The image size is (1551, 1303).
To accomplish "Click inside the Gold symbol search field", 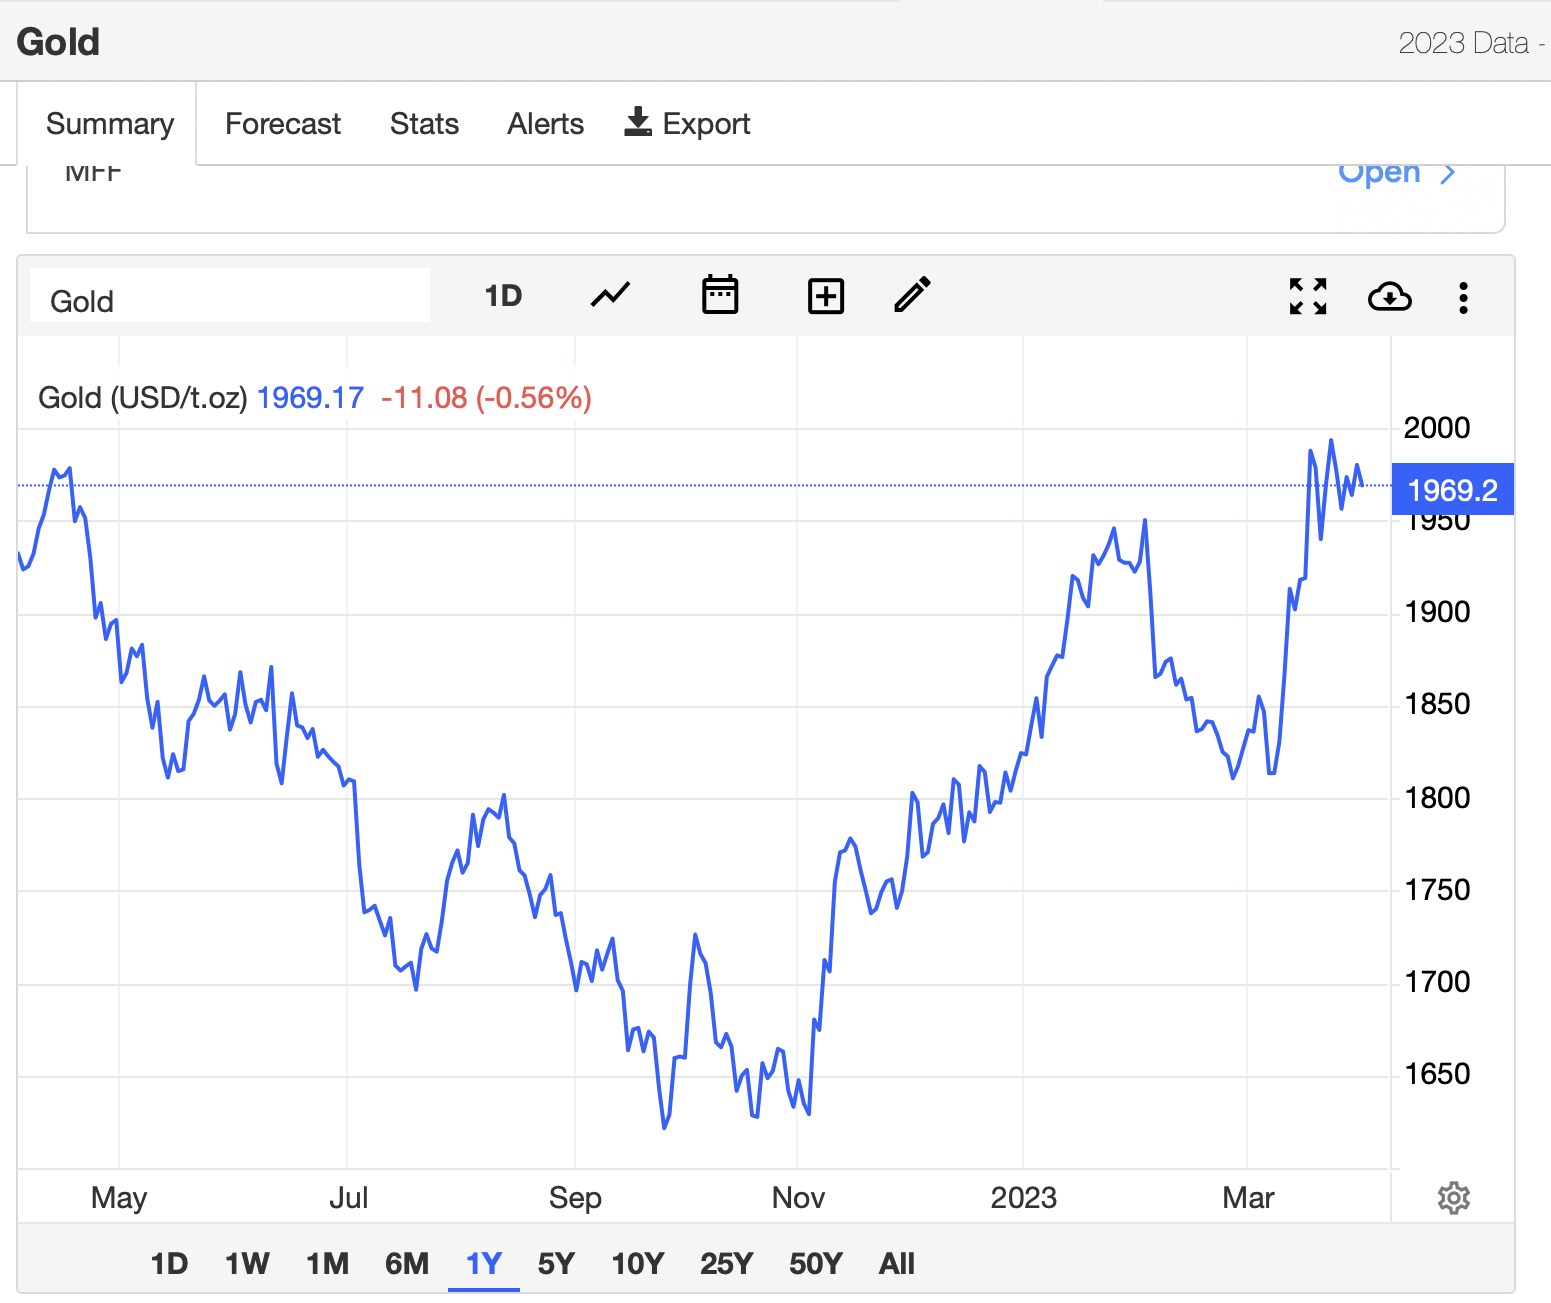I will 228,299.
